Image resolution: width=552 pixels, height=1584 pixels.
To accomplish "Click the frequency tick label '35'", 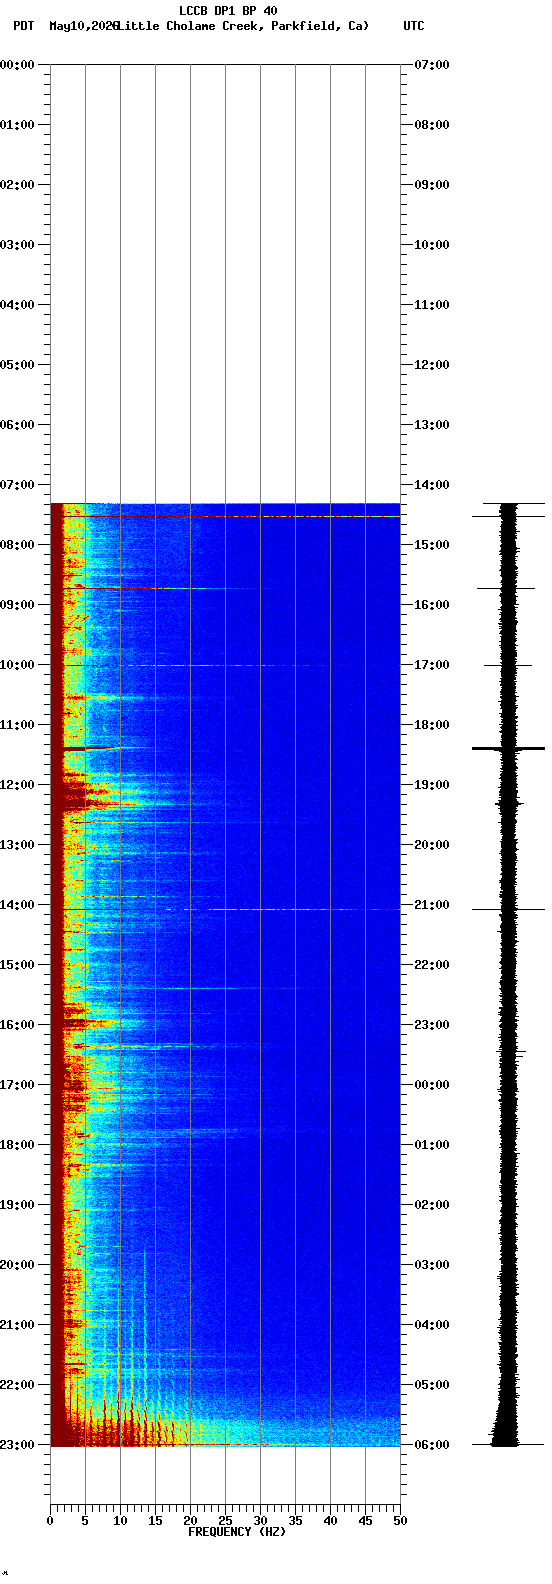I will [x=295, y=1521].
